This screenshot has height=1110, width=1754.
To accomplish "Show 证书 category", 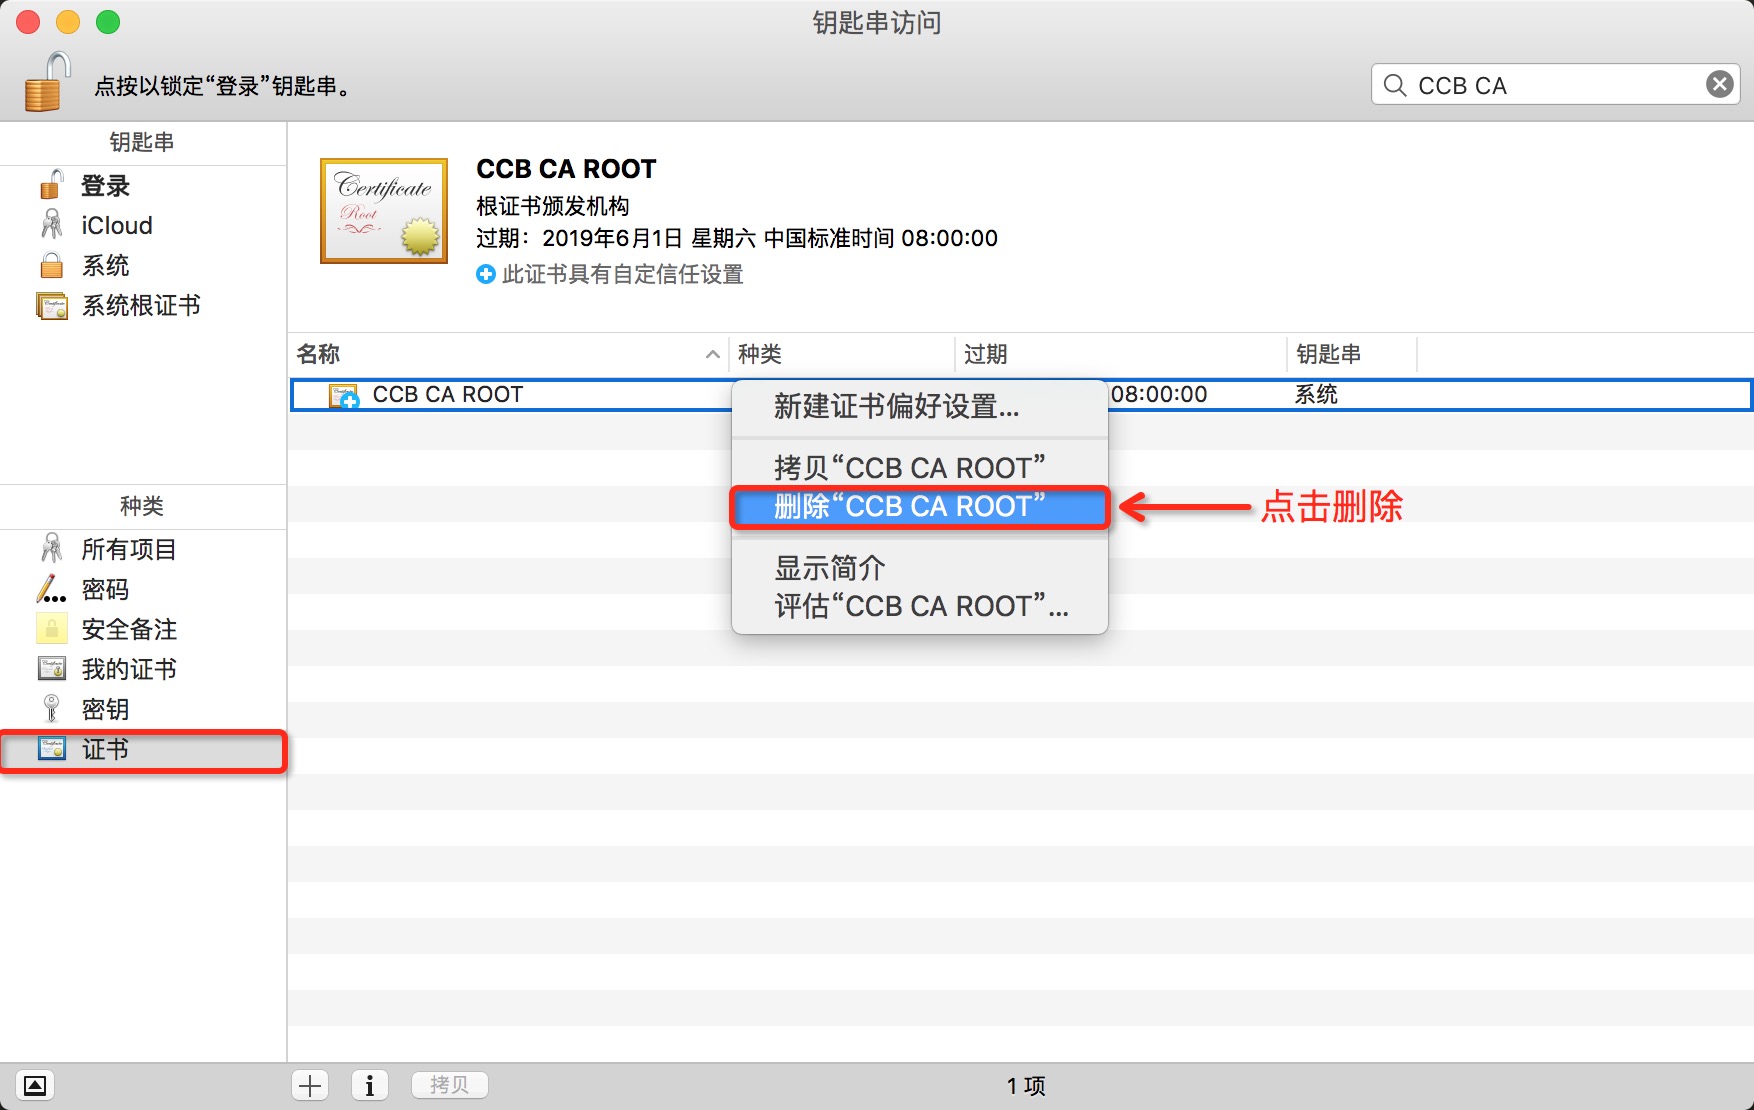I will [143, 750].
